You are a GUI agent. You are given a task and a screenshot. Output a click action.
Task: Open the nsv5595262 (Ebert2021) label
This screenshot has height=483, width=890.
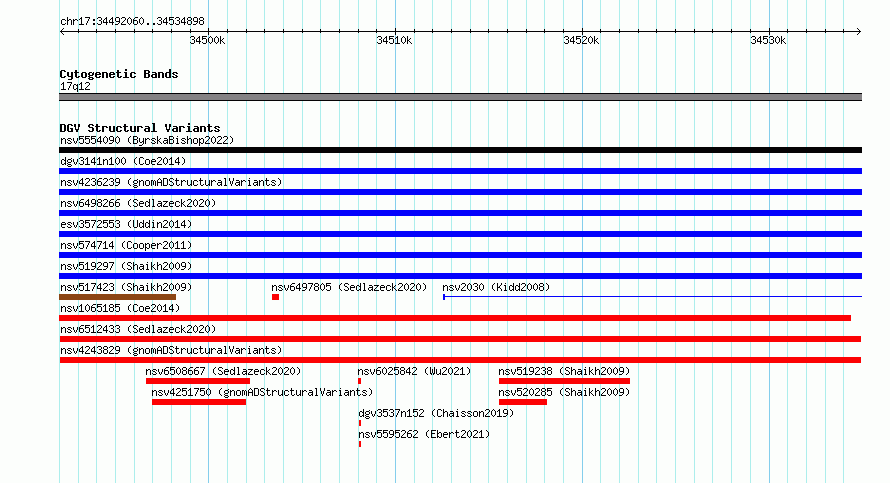pyautogui.click(x=424, y=434)
